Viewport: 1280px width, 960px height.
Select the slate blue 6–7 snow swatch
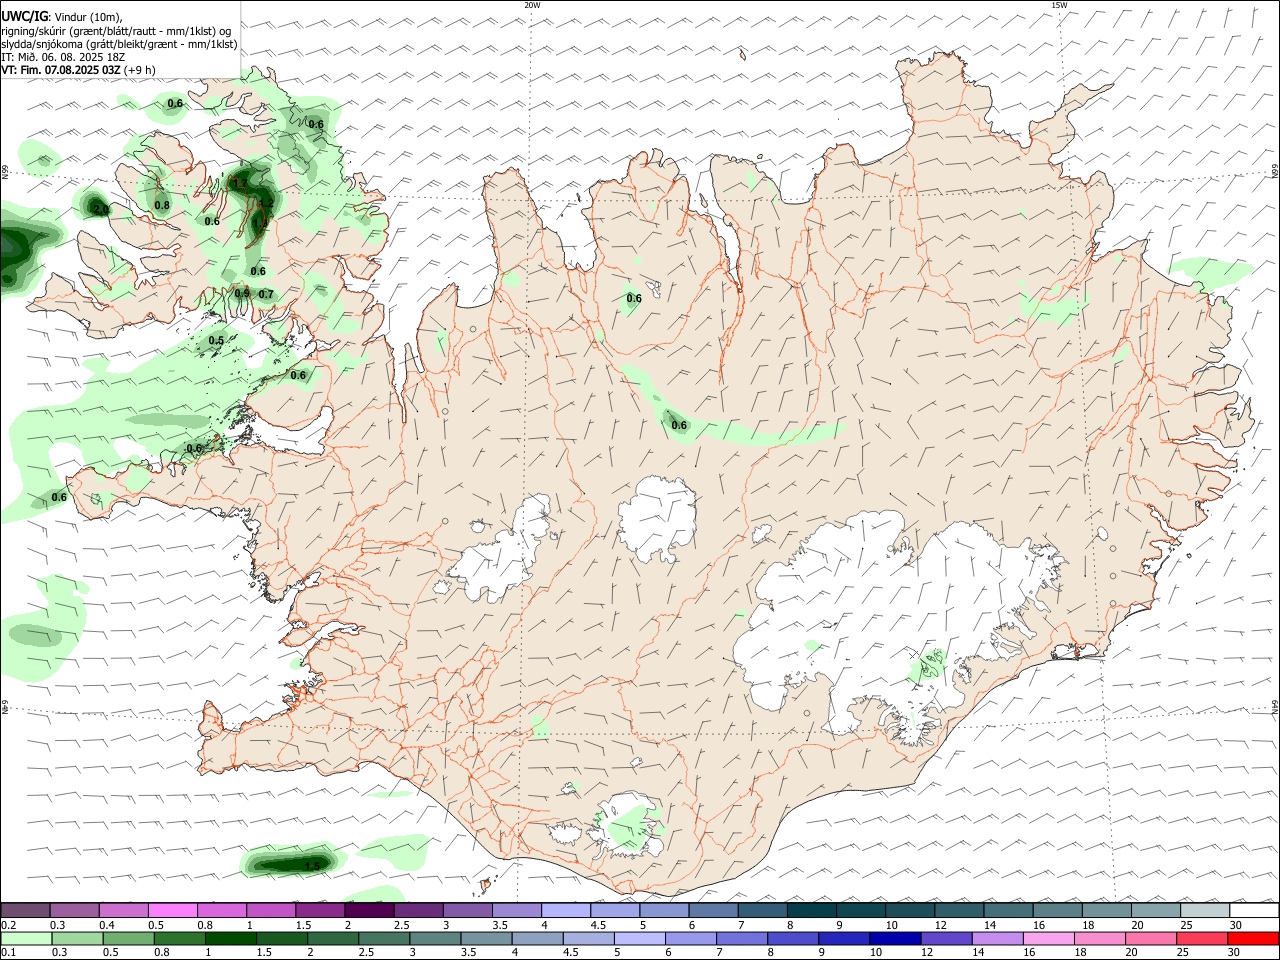click(x=714, y=910)
